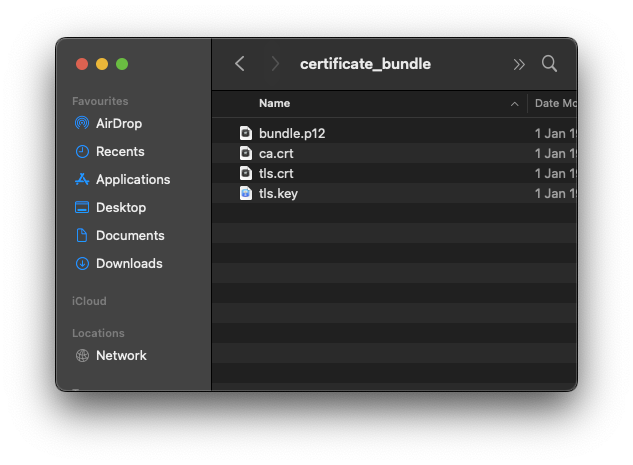Screen dimensions: 633x465
Task: Go back with the left chevron
Action: coord(240,64)
